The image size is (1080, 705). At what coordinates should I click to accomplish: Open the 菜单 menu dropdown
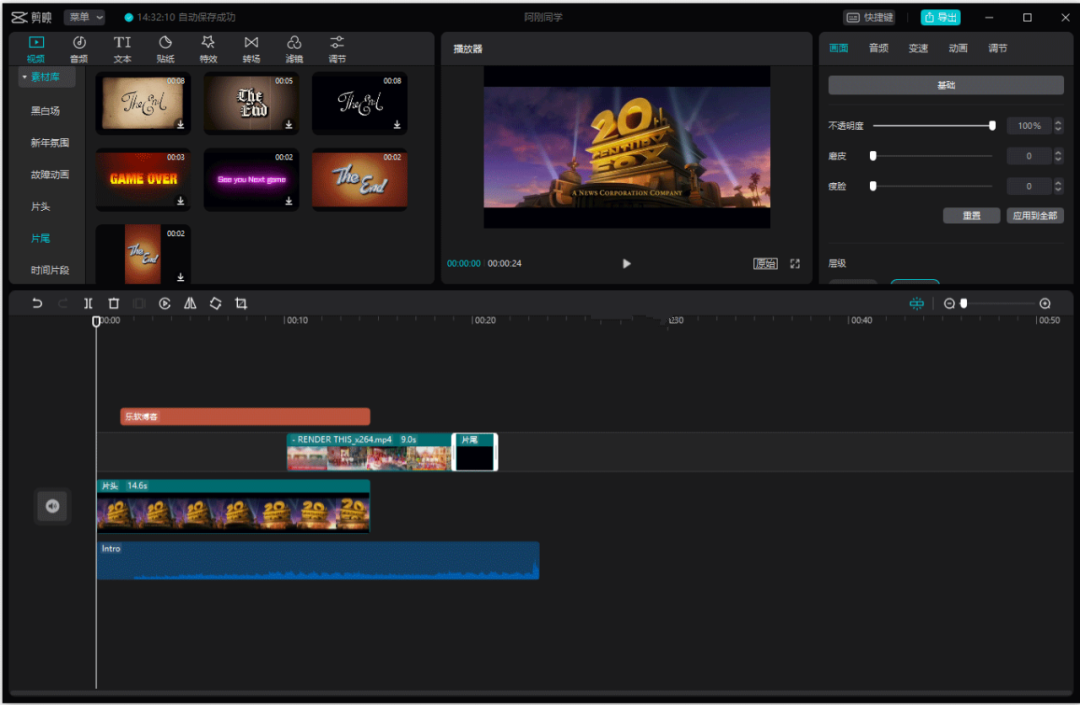coord(84,17)
